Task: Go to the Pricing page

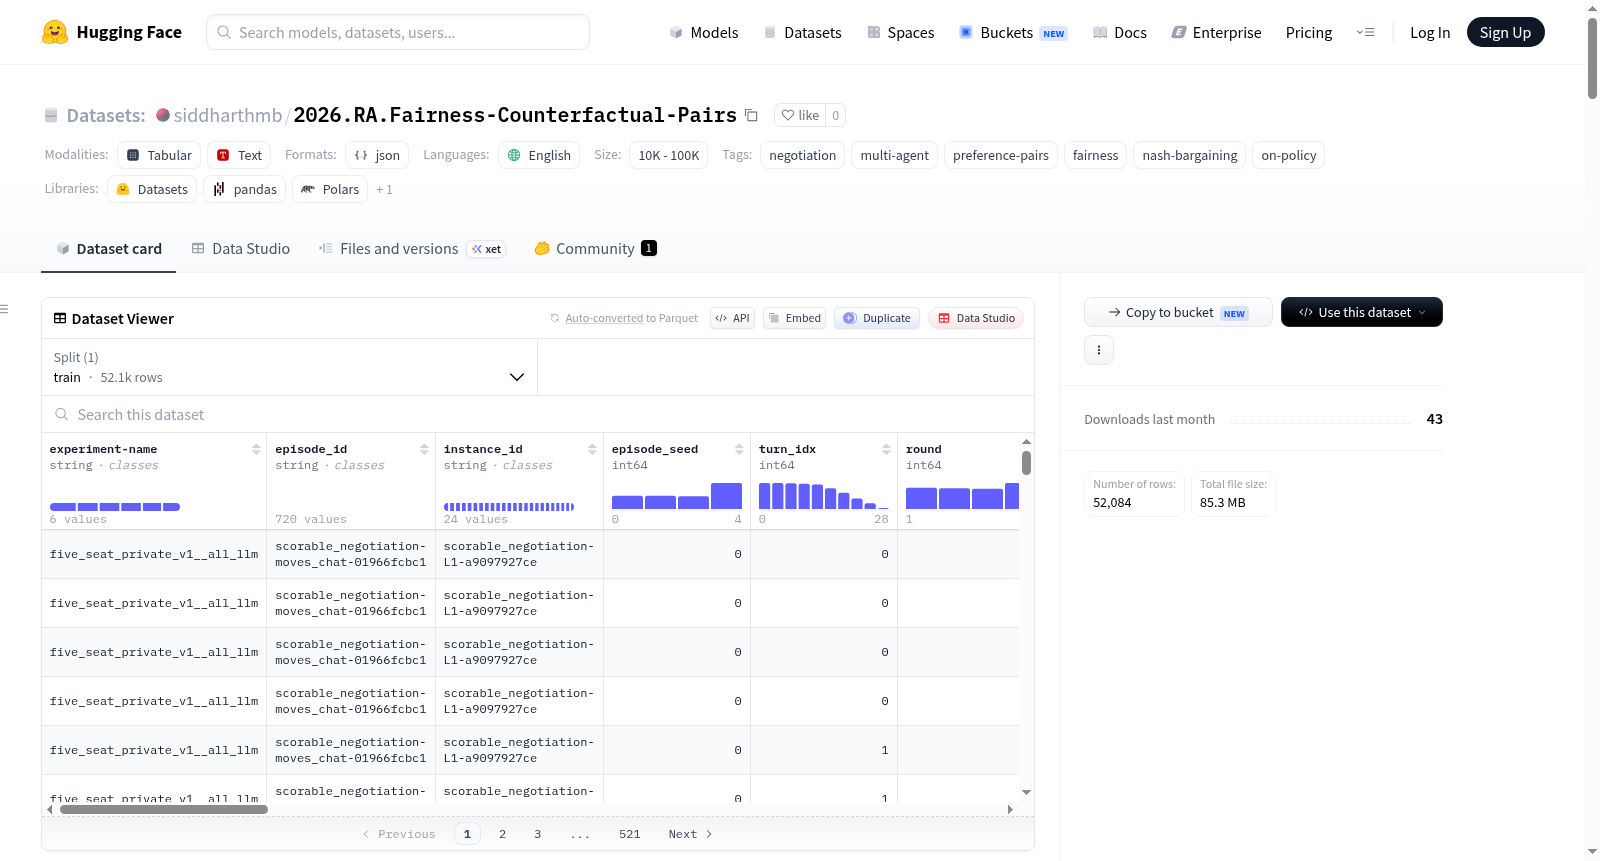Action: (1309, 32)
